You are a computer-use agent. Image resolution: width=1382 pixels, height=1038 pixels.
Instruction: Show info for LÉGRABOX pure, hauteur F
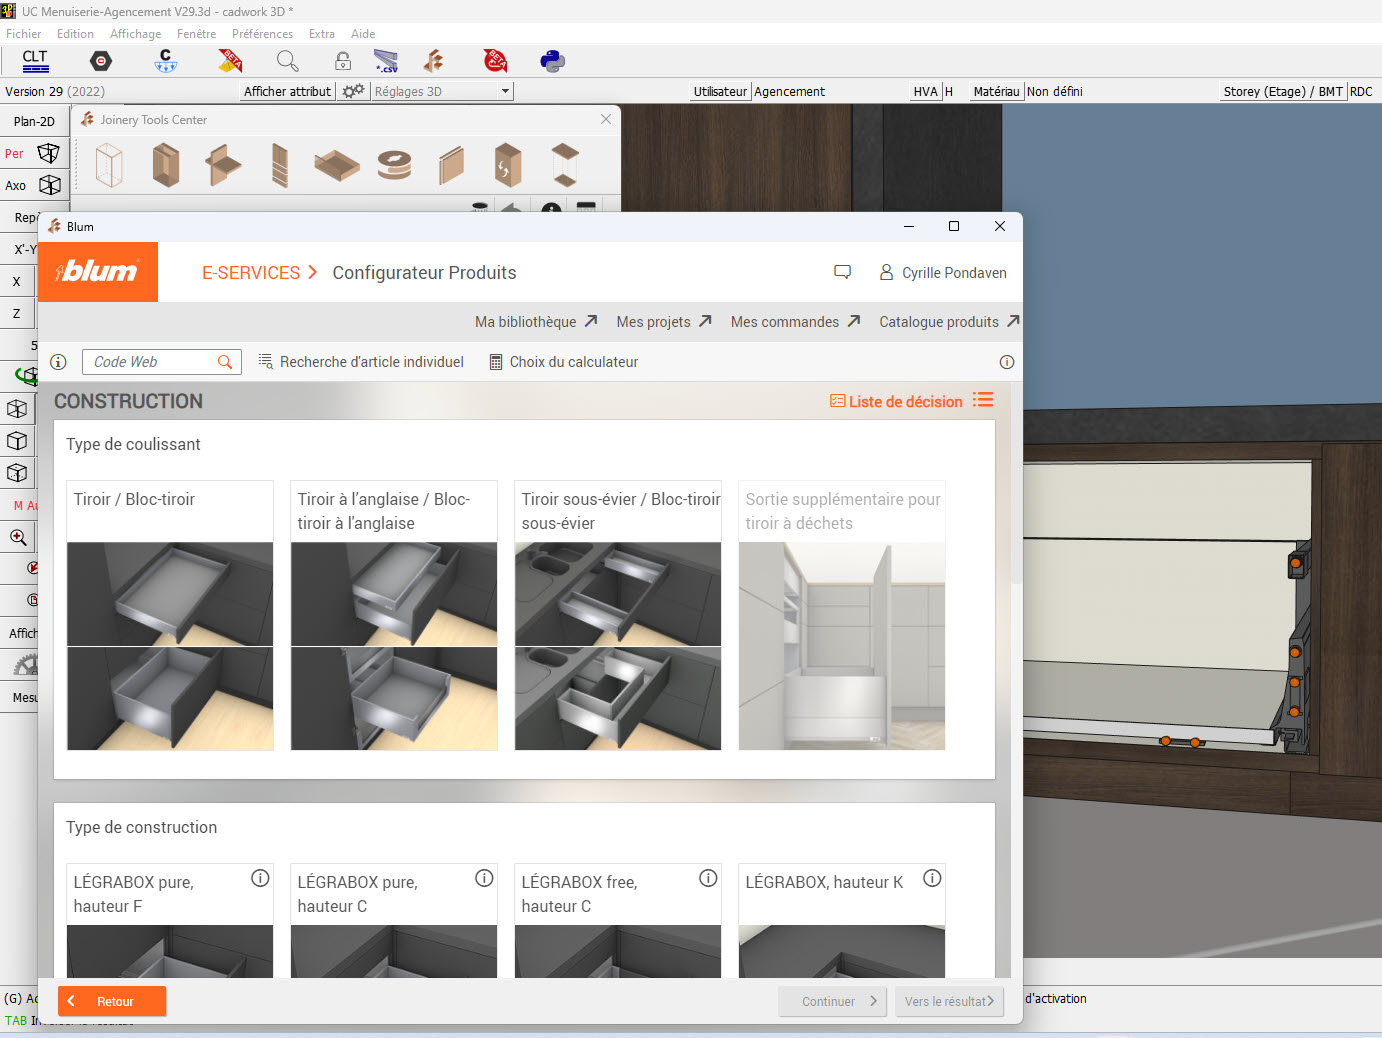point(260,878)
